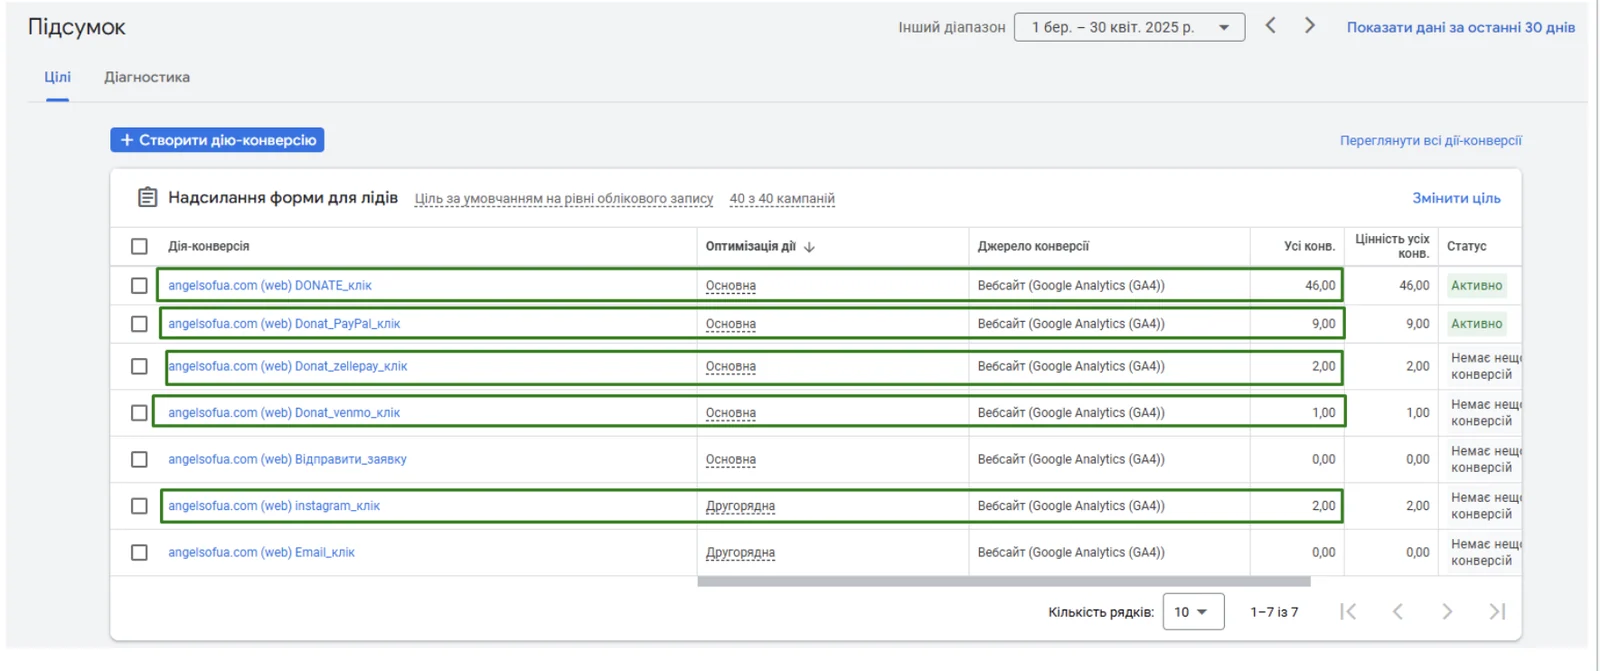This screenshot has width=1600, height=671.
Task: Check the Email_клік row checkbox
Action: [x=139, y=552]
